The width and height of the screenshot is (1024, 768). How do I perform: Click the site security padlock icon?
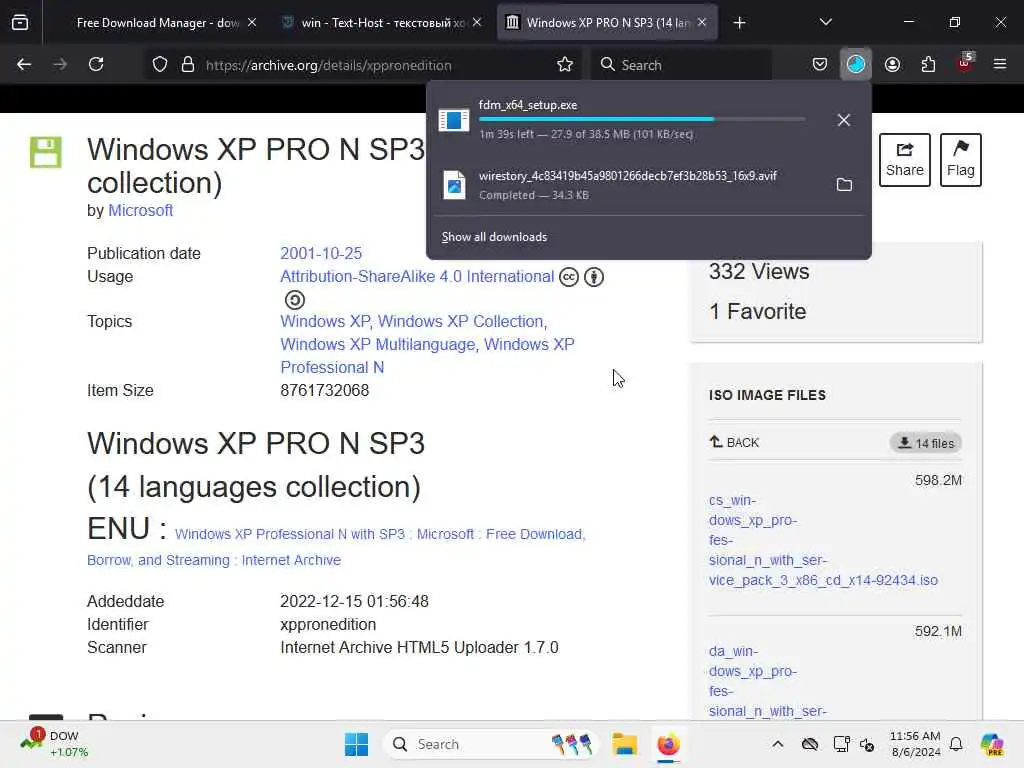point(188,65)
